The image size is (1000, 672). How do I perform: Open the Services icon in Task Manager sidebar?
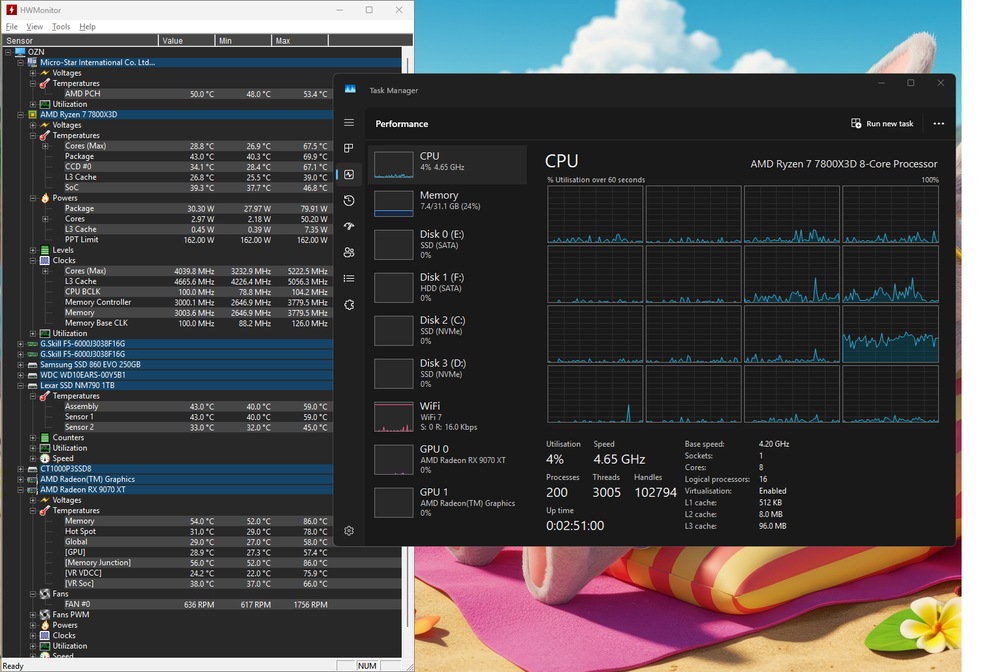(349, 305)
